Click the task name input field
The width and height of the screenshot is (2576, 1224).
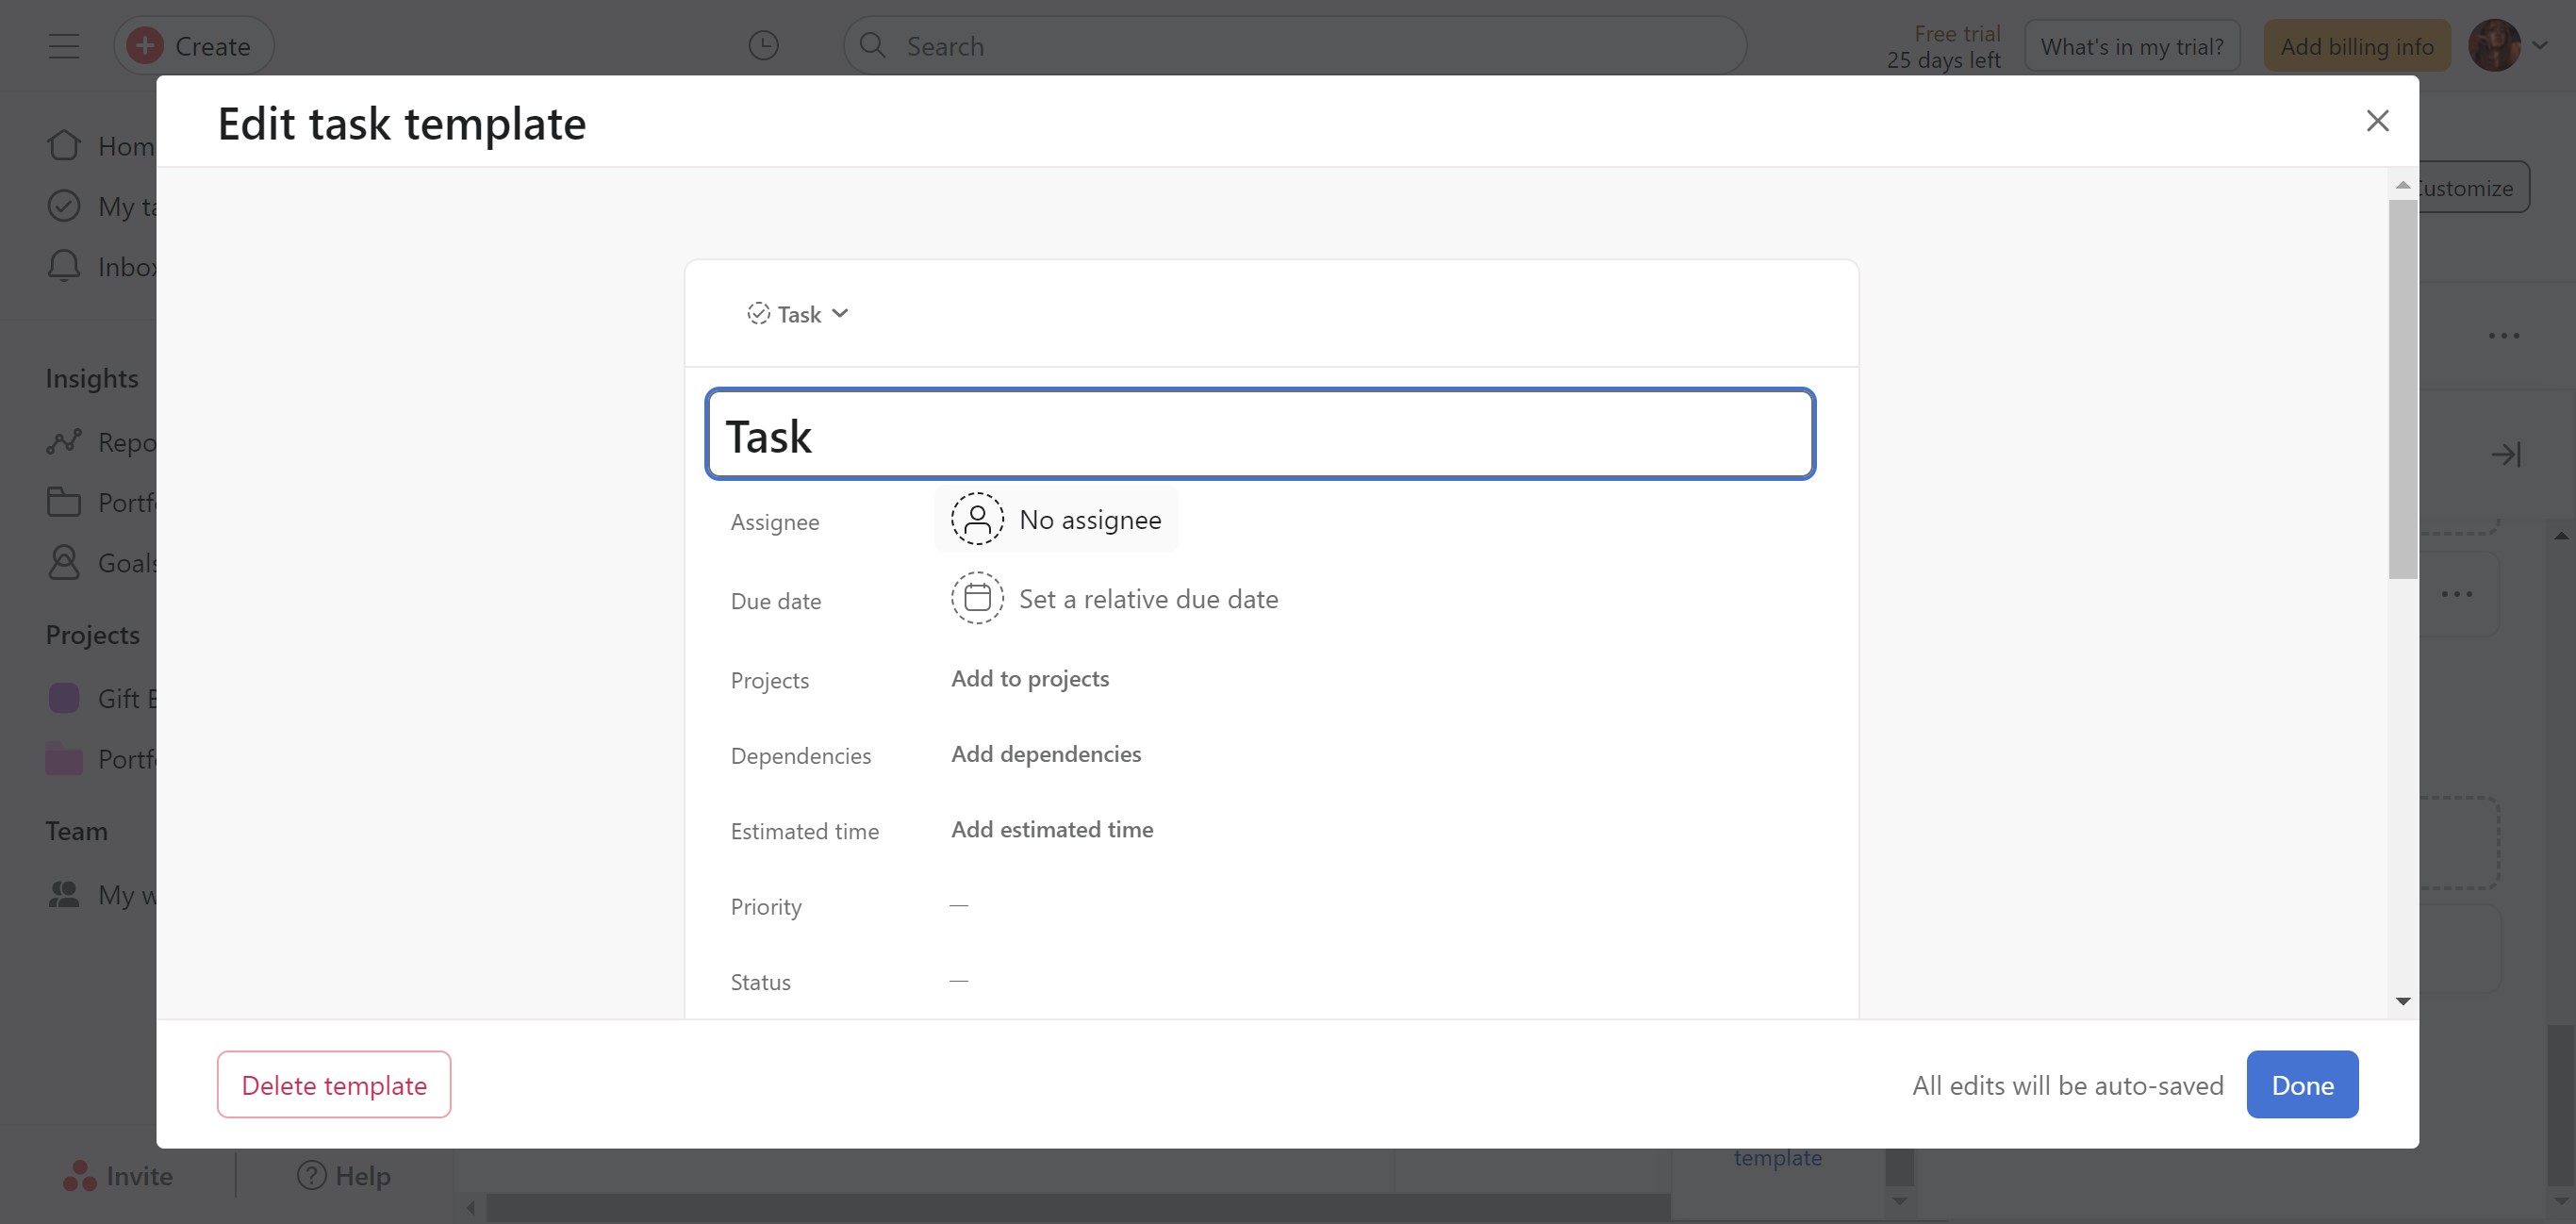pos(1259,435)
